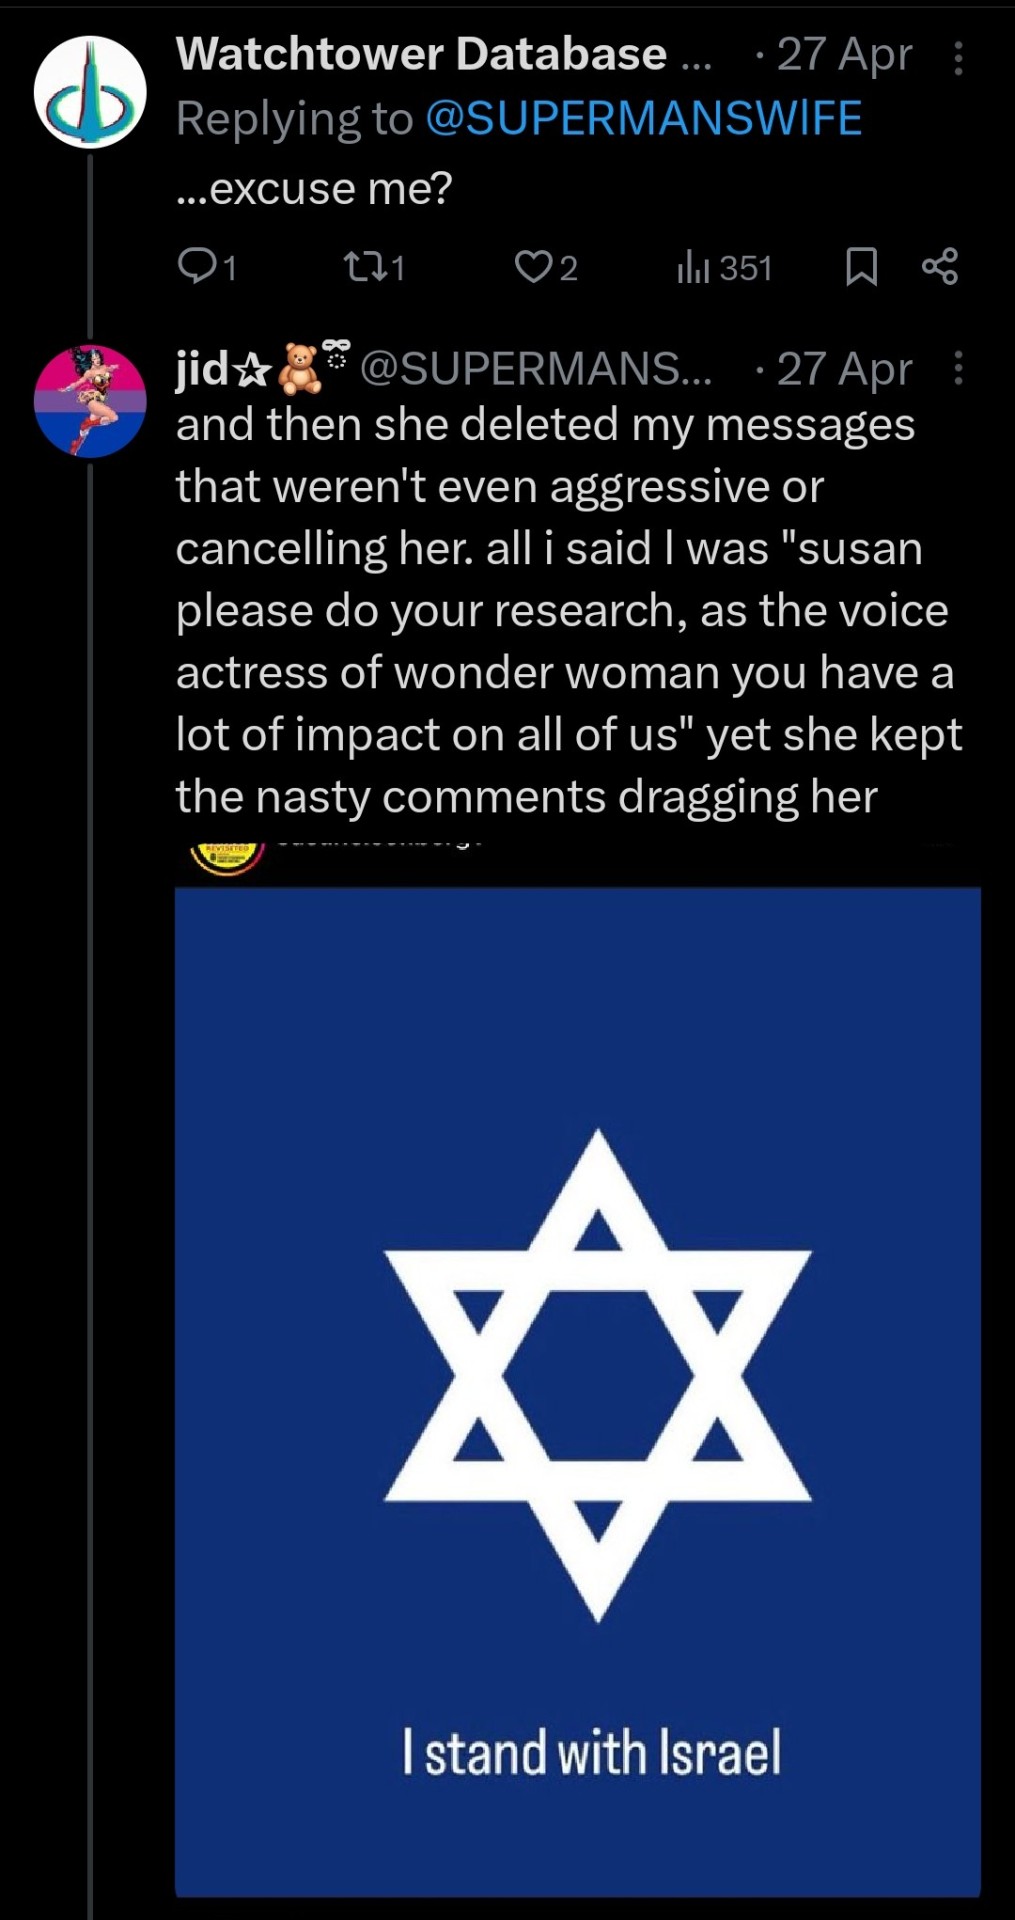The height and width of the screenshot is (1920, 1015).
Task: Open Watchtower Database display name
Action: tap(421, 54)
